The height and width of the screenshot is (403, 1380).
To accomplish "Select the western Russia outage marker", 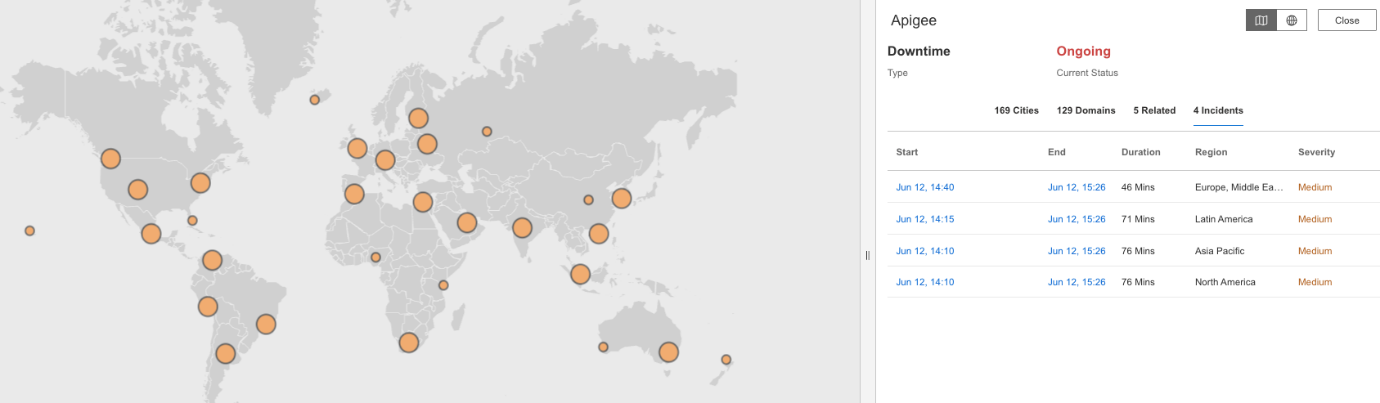I will 487,131.
